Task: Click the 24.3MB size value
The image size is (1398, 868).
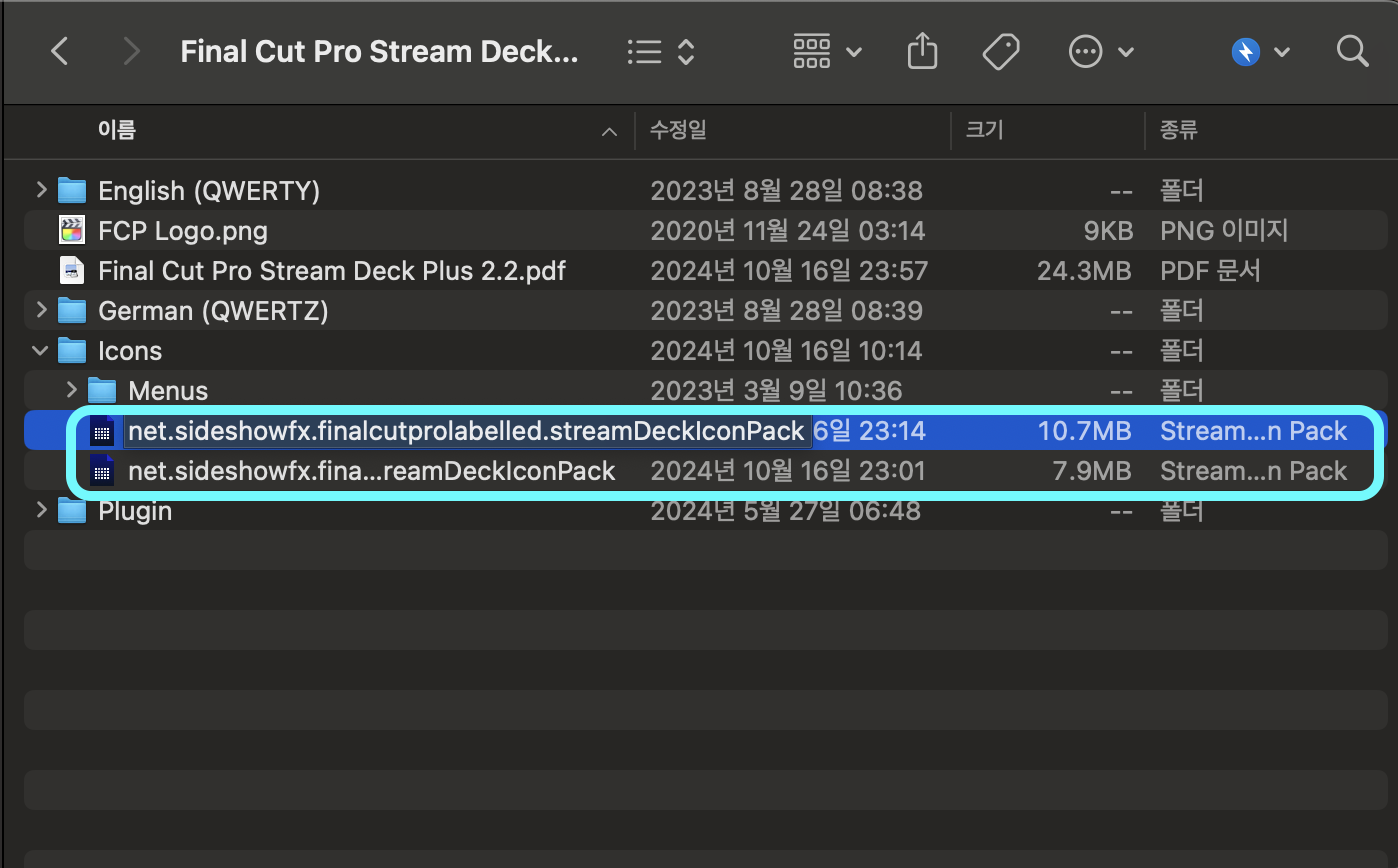Action: pos(1084,271)
